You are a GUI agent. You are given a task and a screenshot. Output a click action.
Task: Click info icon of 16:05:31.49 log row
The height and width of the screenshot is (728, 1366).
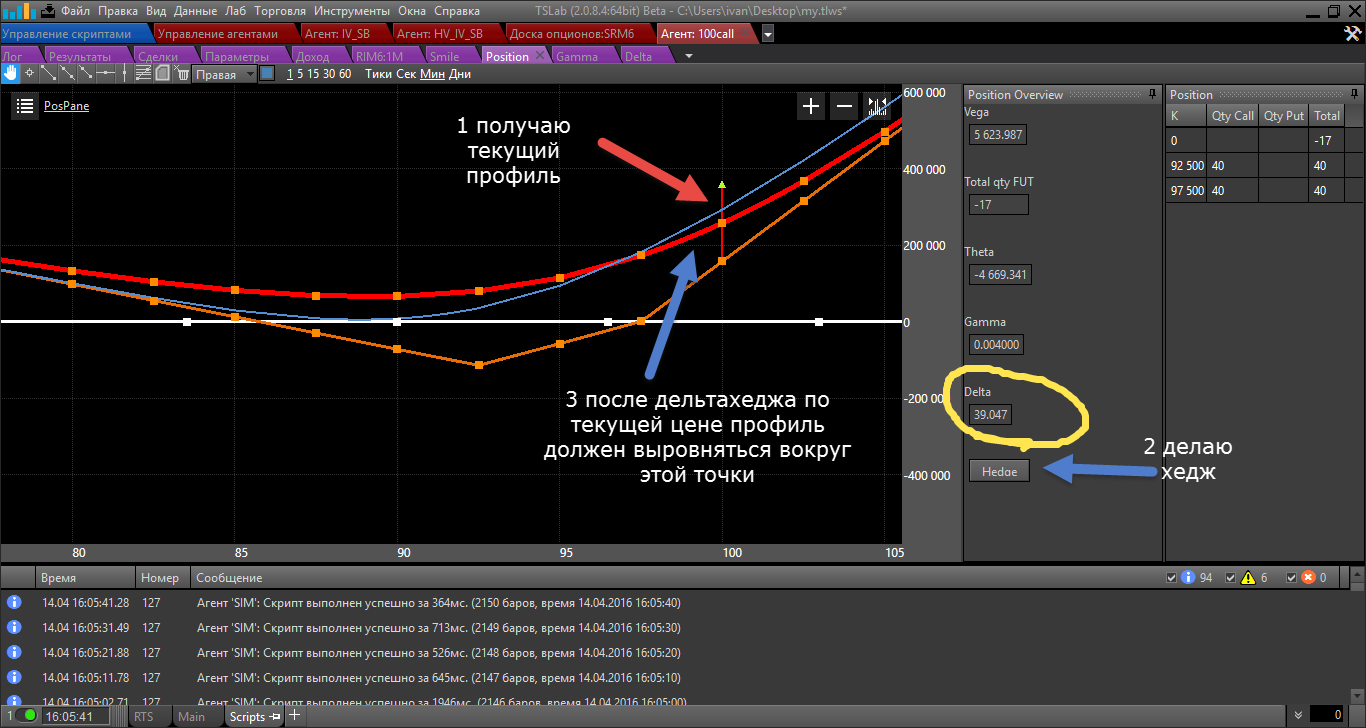pos(14,627)
